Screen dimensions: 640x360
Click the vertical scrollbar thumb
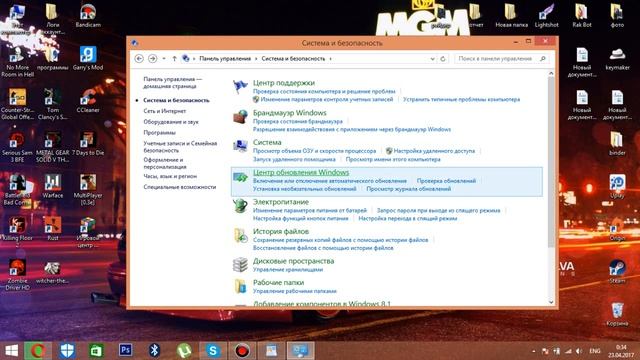pyautogui.click(x=551, y=162)
